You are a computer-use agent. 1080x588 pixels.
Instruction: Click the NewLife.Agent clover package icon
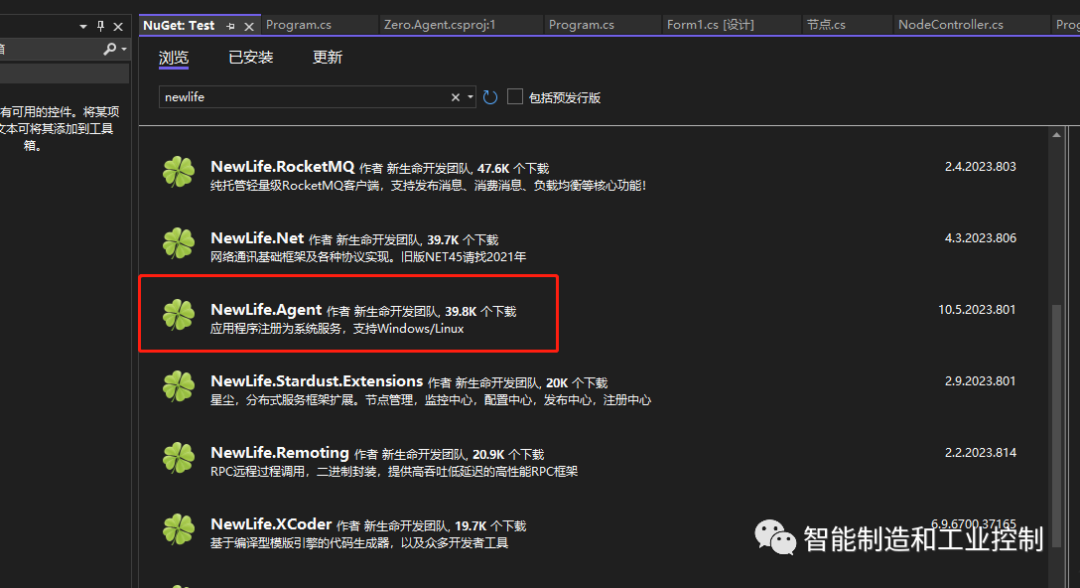click(x=179, y=315)
